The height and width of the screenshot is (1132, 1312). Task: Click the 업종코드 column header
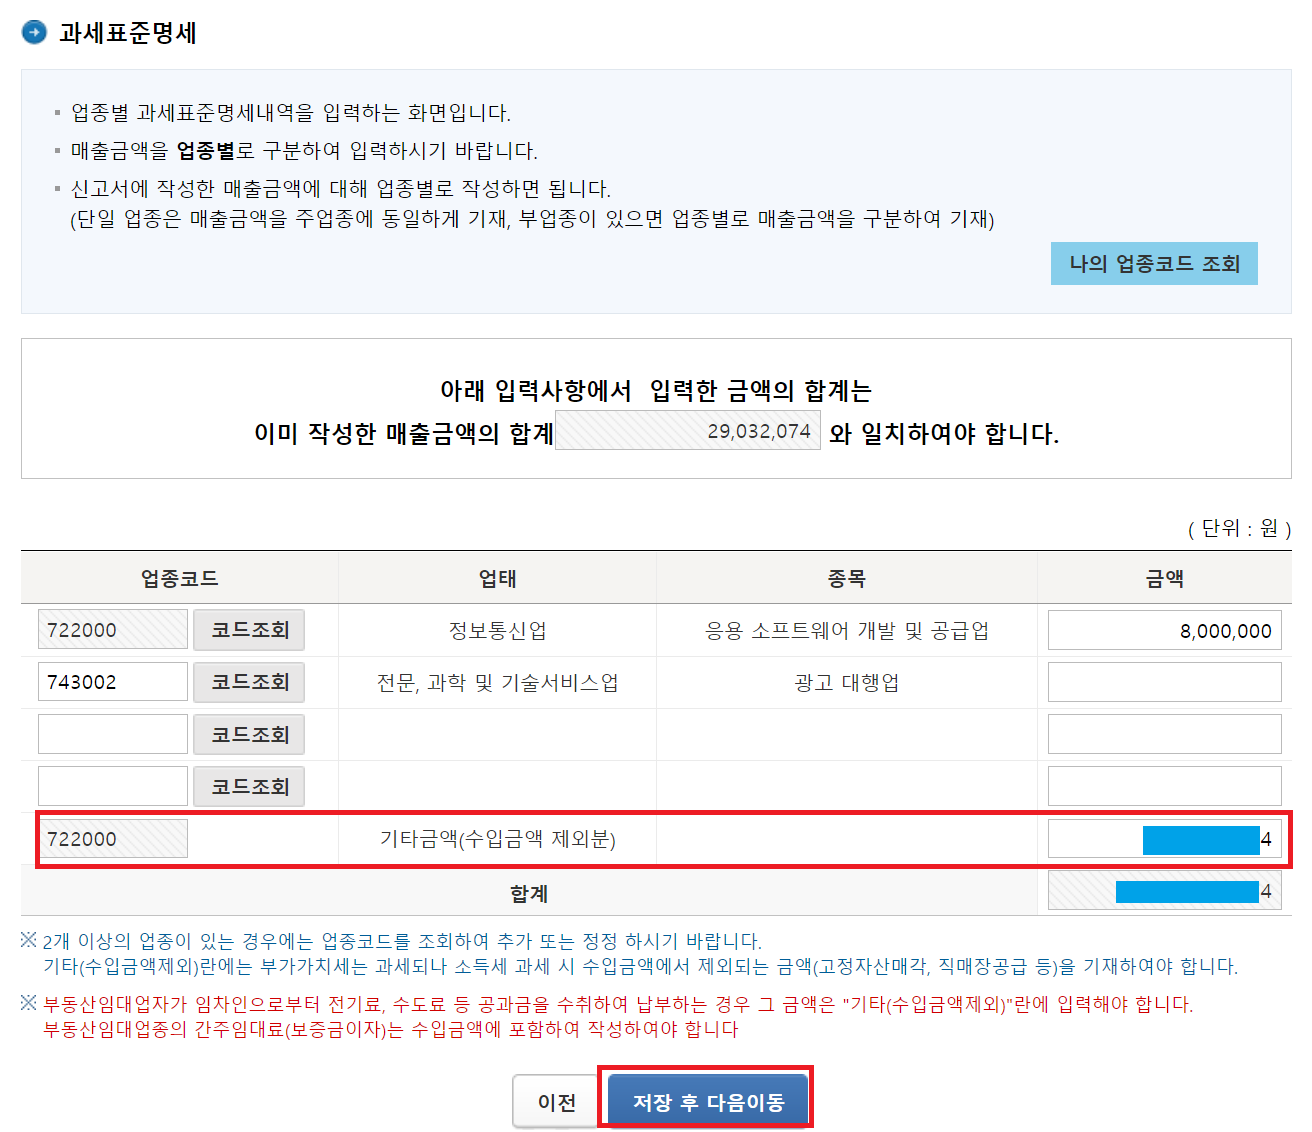[180, 578]
